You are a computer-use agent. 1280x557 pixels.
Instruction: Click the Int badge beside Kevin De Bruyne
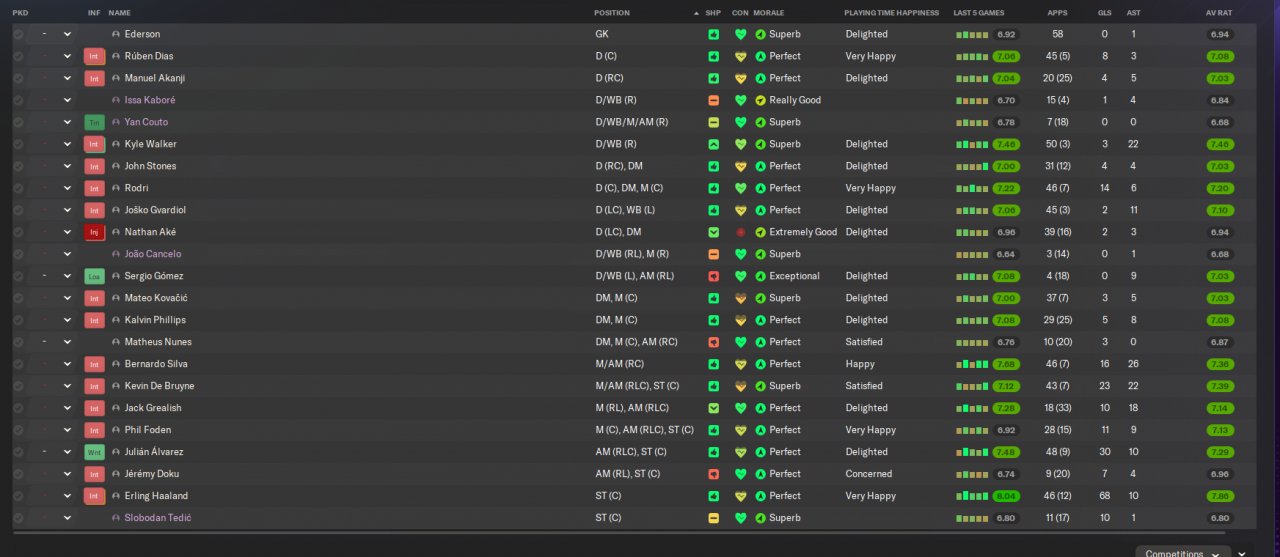(94, 386)
